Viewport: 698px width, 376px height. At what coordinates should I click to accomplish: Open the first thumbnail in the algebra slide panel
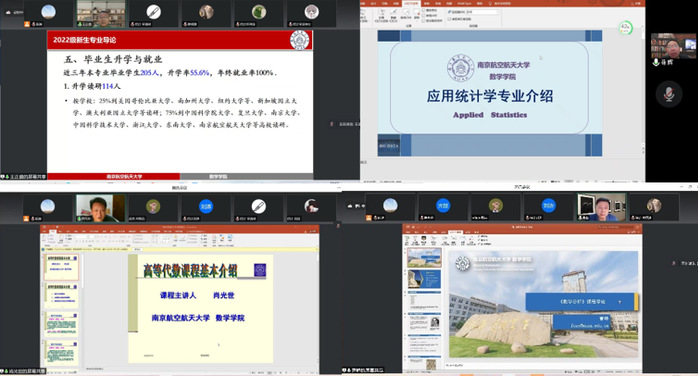pyautogui.click(x=62, y=268)
